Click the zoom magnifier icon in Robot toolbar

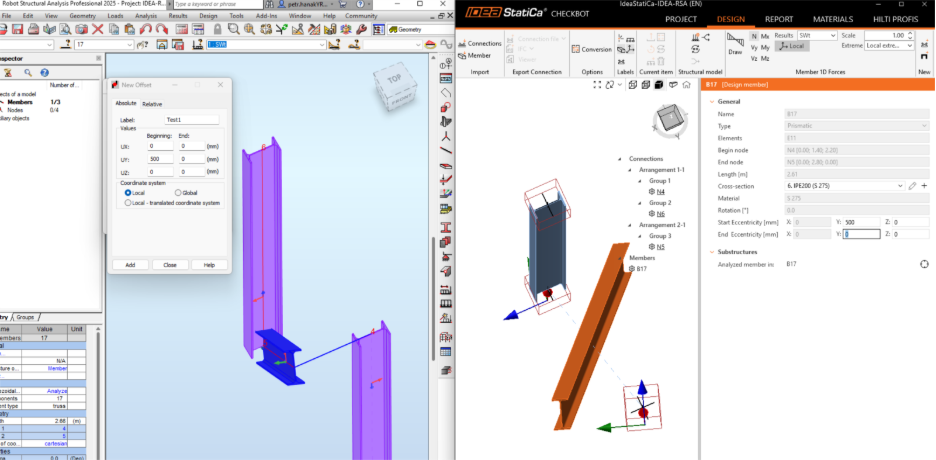(x=234, y=29)
